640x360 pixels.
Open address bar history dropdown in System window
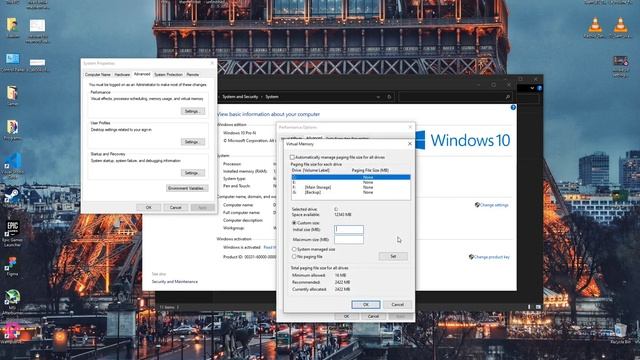pos(378,97)
